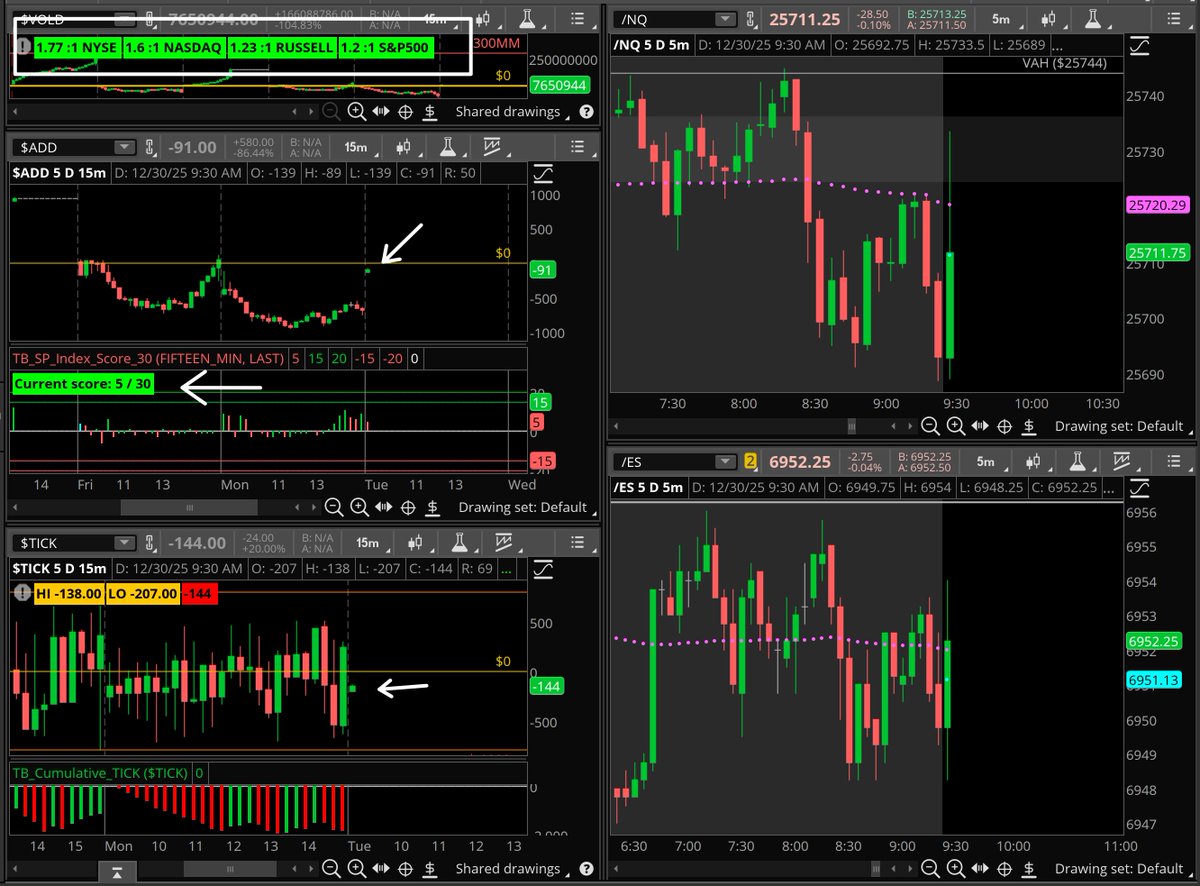Open Drawing set: Default under /NQ chart
This screenshot has width=1200, height=886.
[x=1119, y=426]
